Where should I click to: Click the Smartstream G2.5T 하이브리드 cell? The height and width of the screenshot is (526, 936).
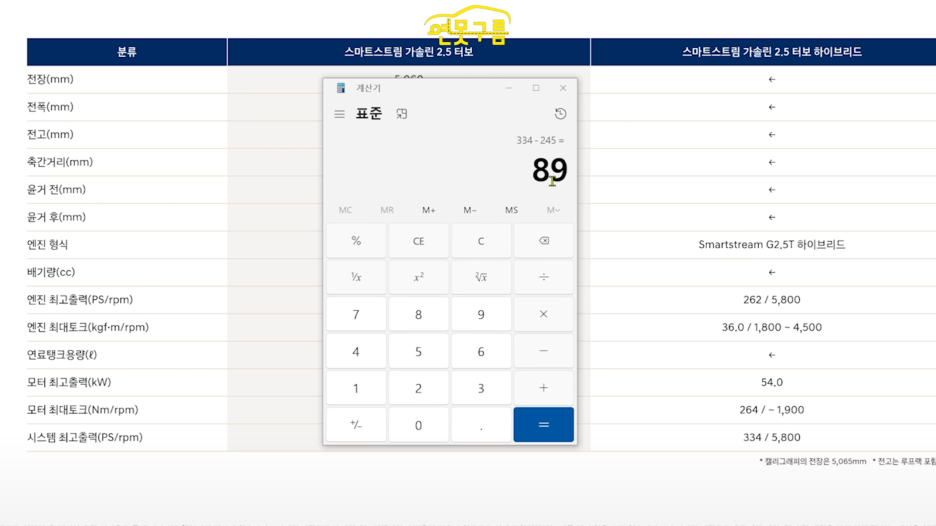click(771, 244)
